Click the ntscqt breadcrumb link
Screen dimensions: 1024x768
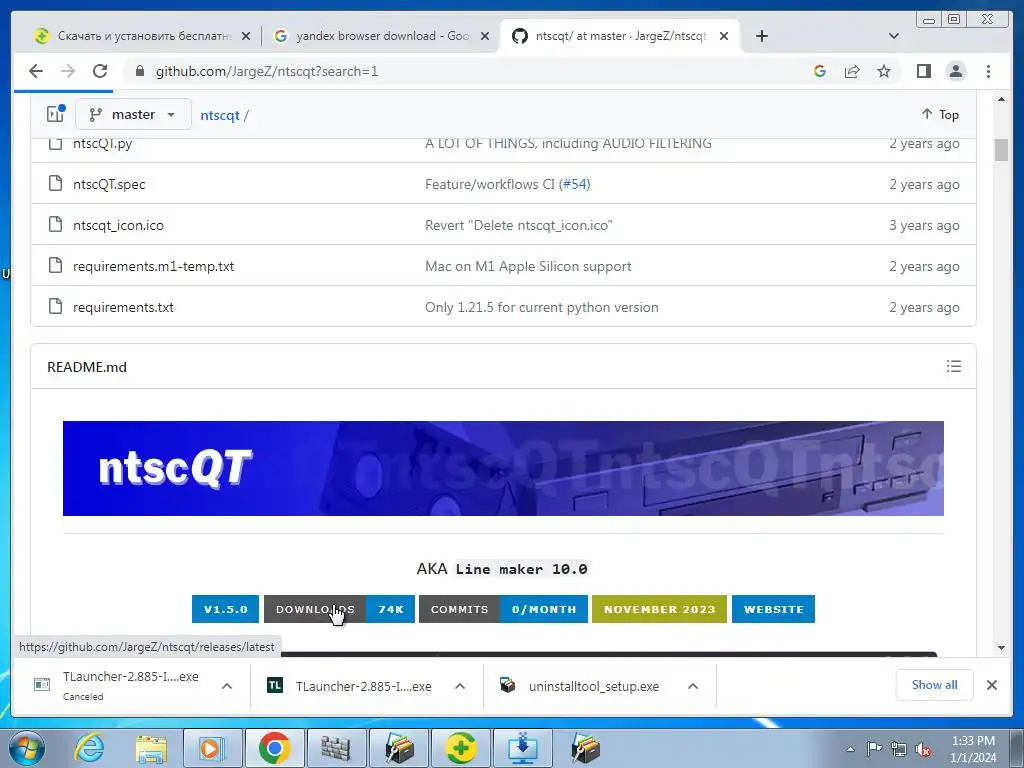coord(219,116)
